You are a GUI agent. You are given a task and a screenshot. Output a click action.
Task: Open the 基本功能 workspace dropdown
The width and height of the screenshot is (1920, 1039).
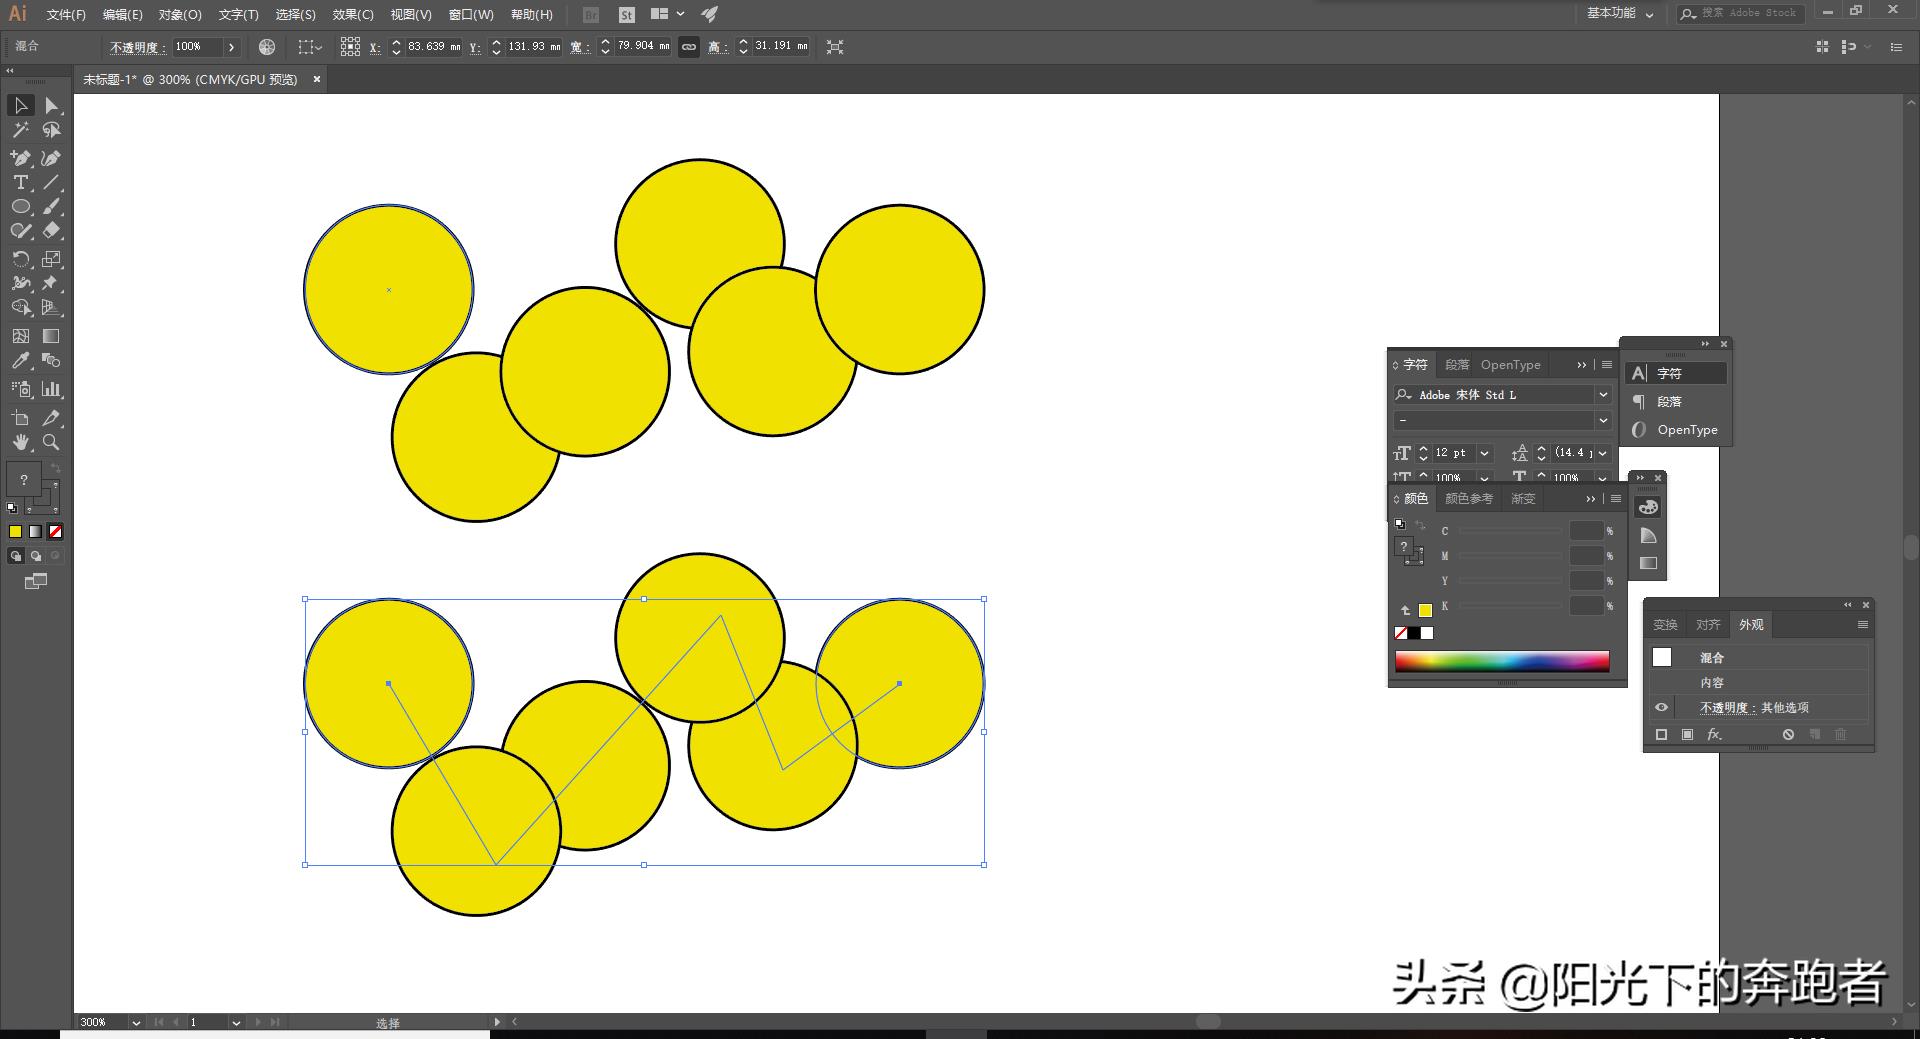point(1621,13)
